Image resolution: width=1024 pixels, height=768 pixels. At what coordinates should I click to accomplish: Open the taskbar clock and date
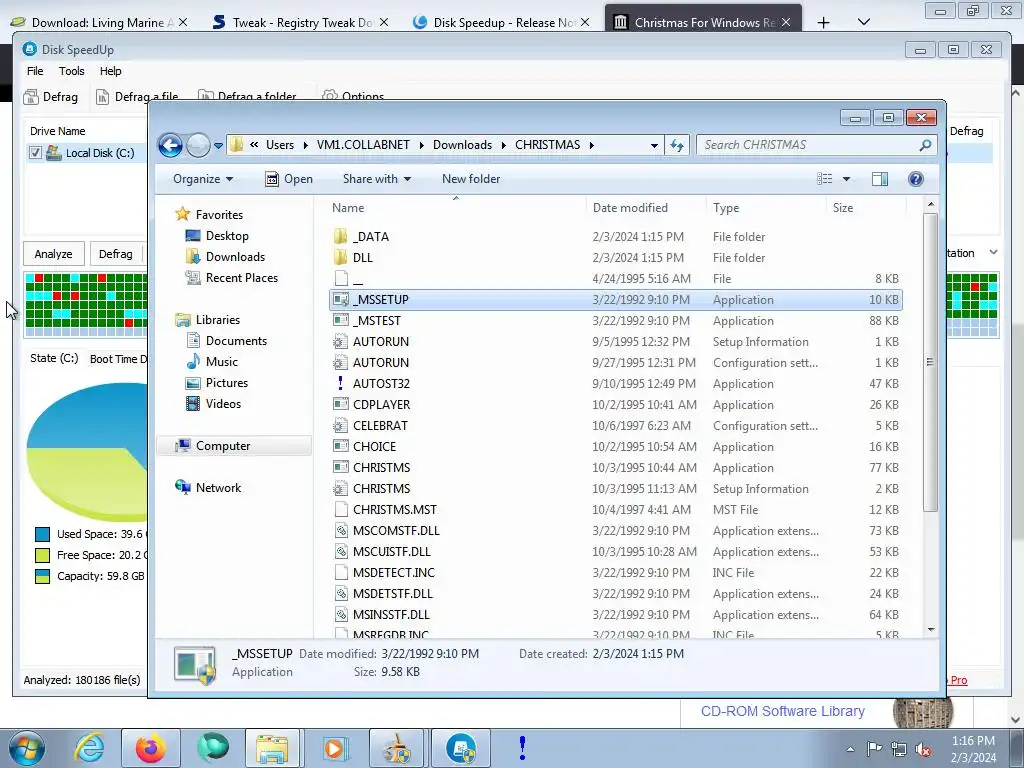point(973,749)
